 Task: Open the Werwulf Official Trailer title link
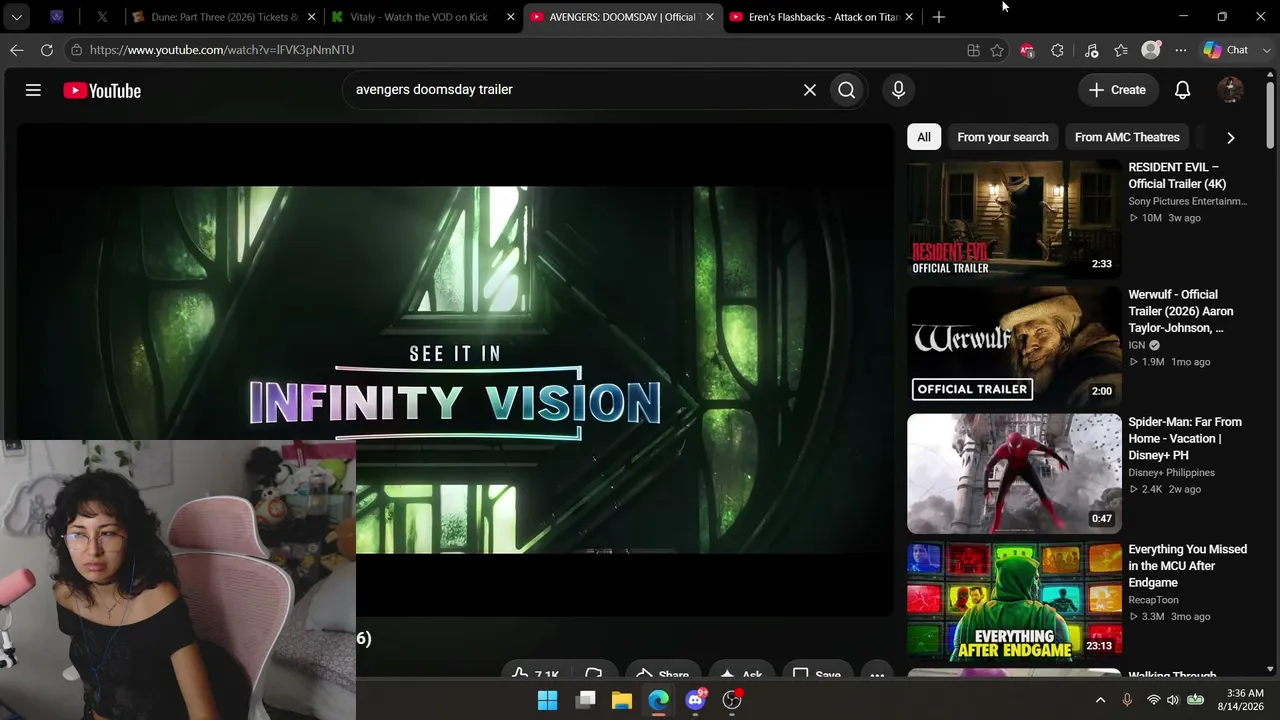tap(1181, 311)
